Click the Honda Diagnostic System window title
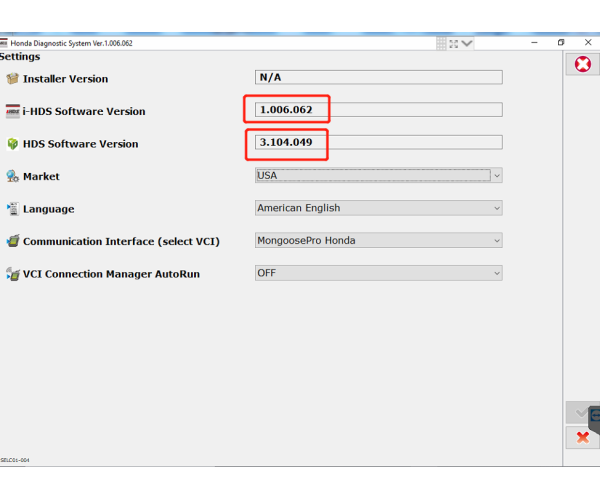600x500 pixels. point(72,43)
